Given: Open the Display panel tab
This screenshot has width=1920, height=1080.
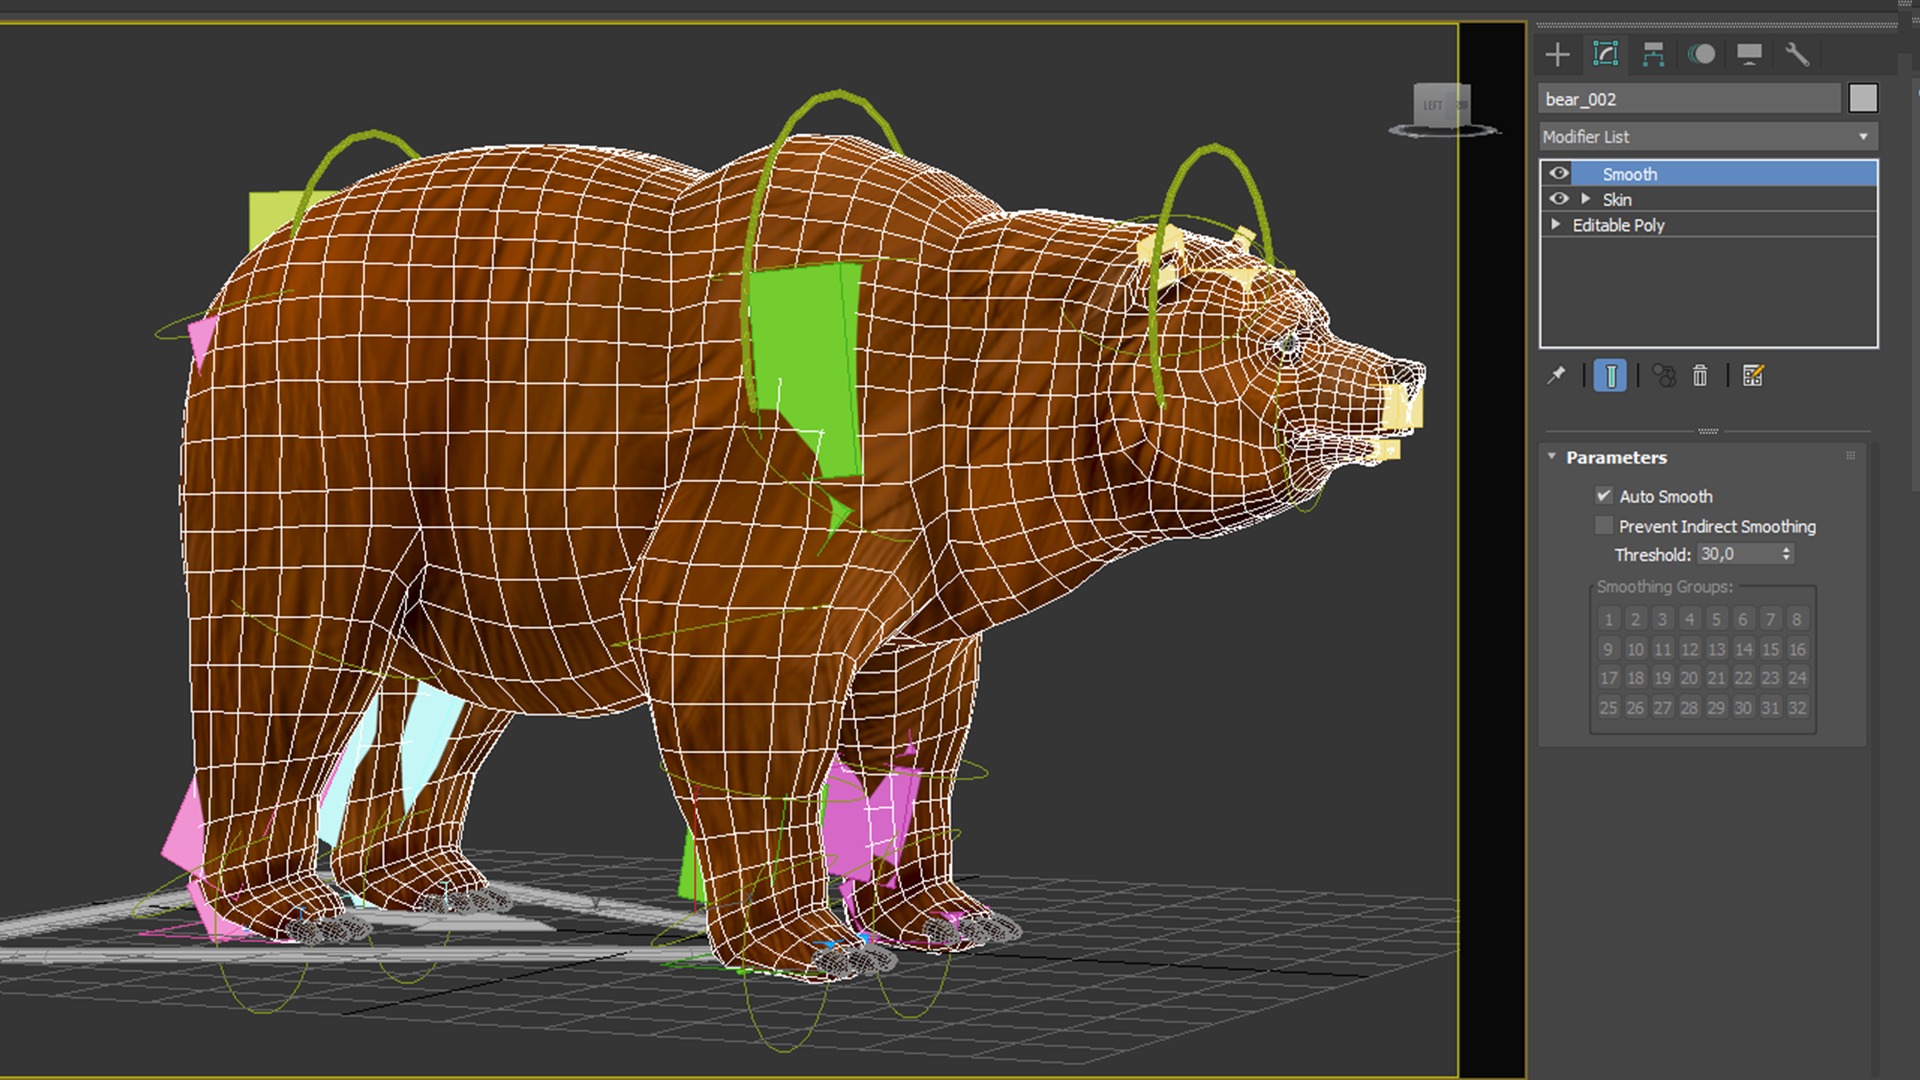Looking at the screenshot, I should (x=1749, y=55).
